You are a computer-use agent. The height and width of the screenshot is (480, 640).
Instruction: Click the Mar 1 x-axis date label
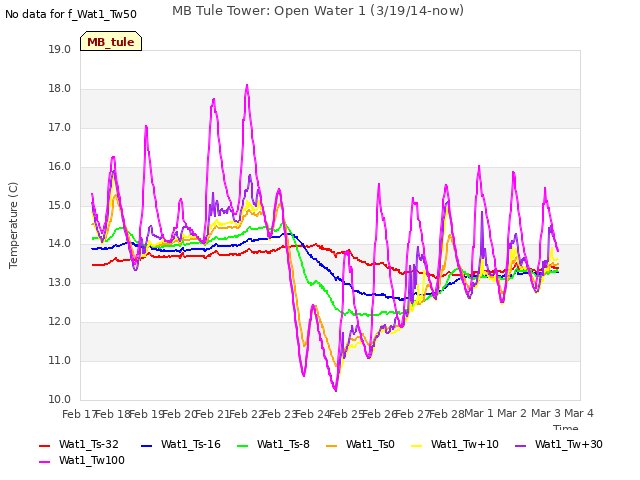pos(479,413)
